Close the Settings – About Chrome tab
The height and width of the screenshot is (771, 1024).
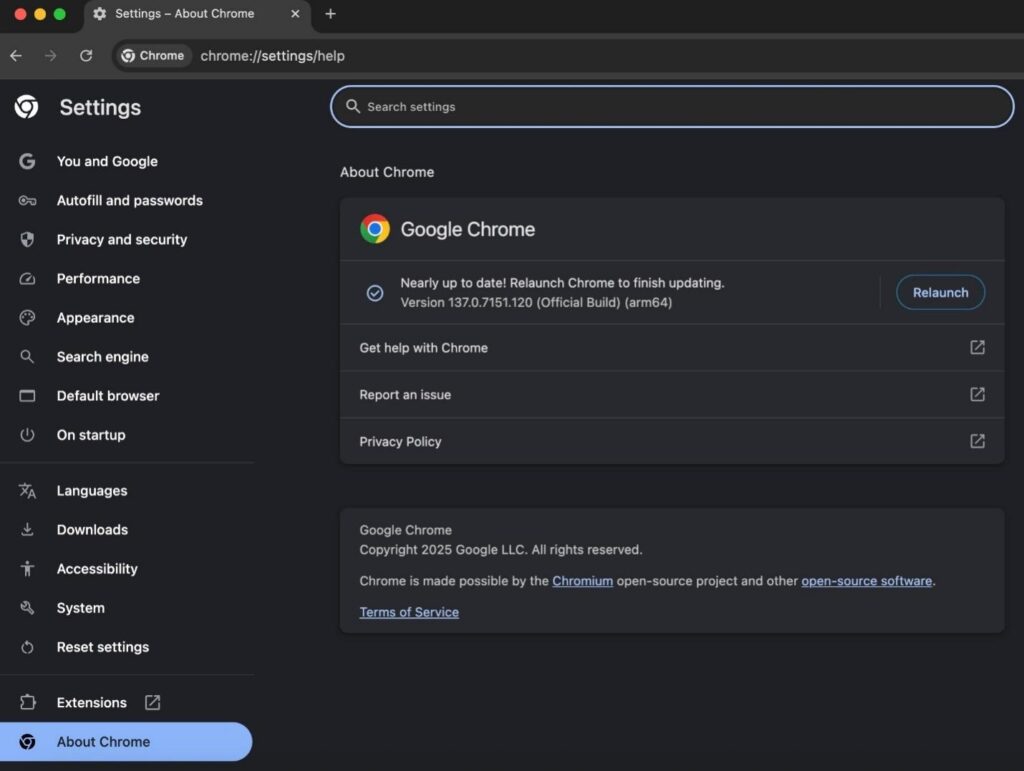click(x=295, y=14)
